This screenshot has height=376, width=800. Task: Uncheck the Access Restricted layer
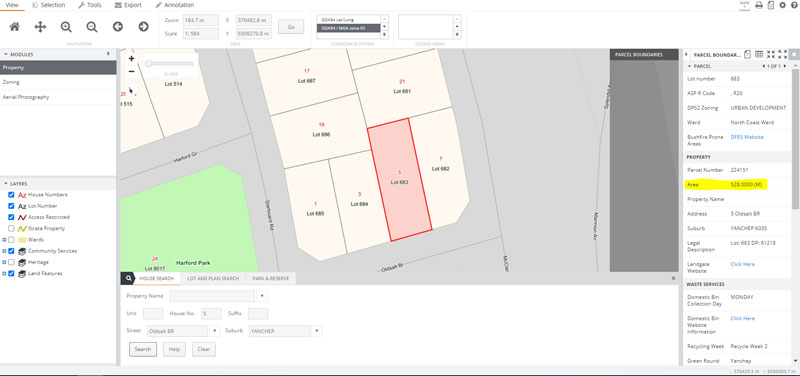(x=11, y=217)
